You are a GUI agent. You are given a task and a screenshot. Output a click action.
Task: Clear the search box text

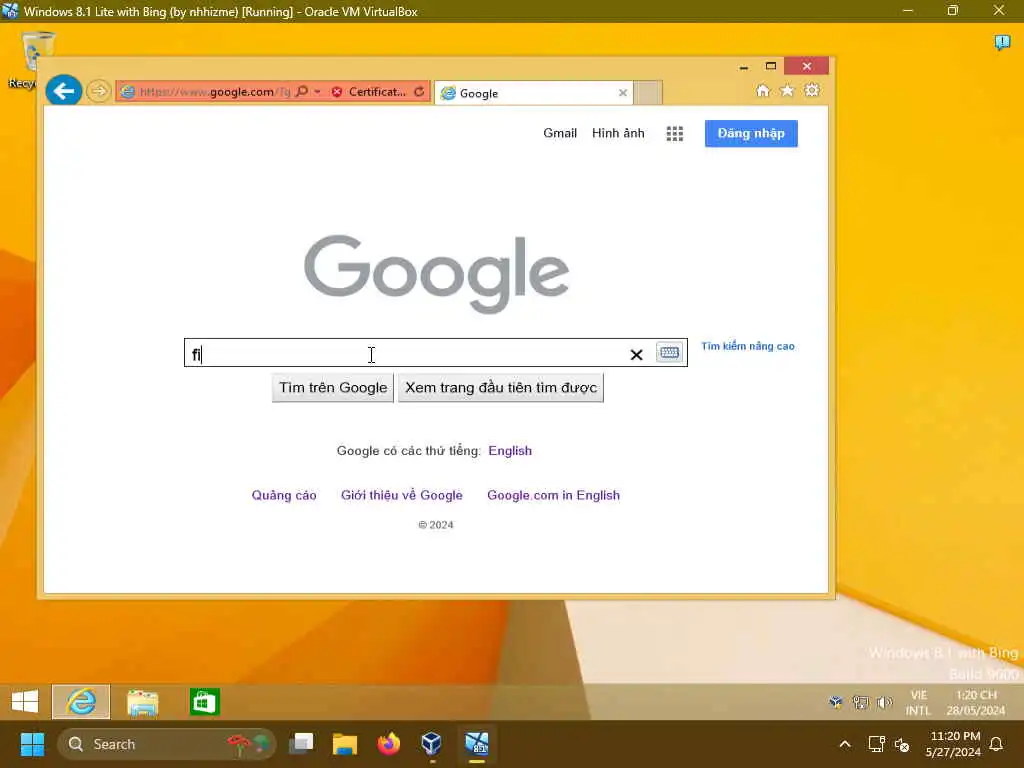pyautogui.click(x=636, y=355)
